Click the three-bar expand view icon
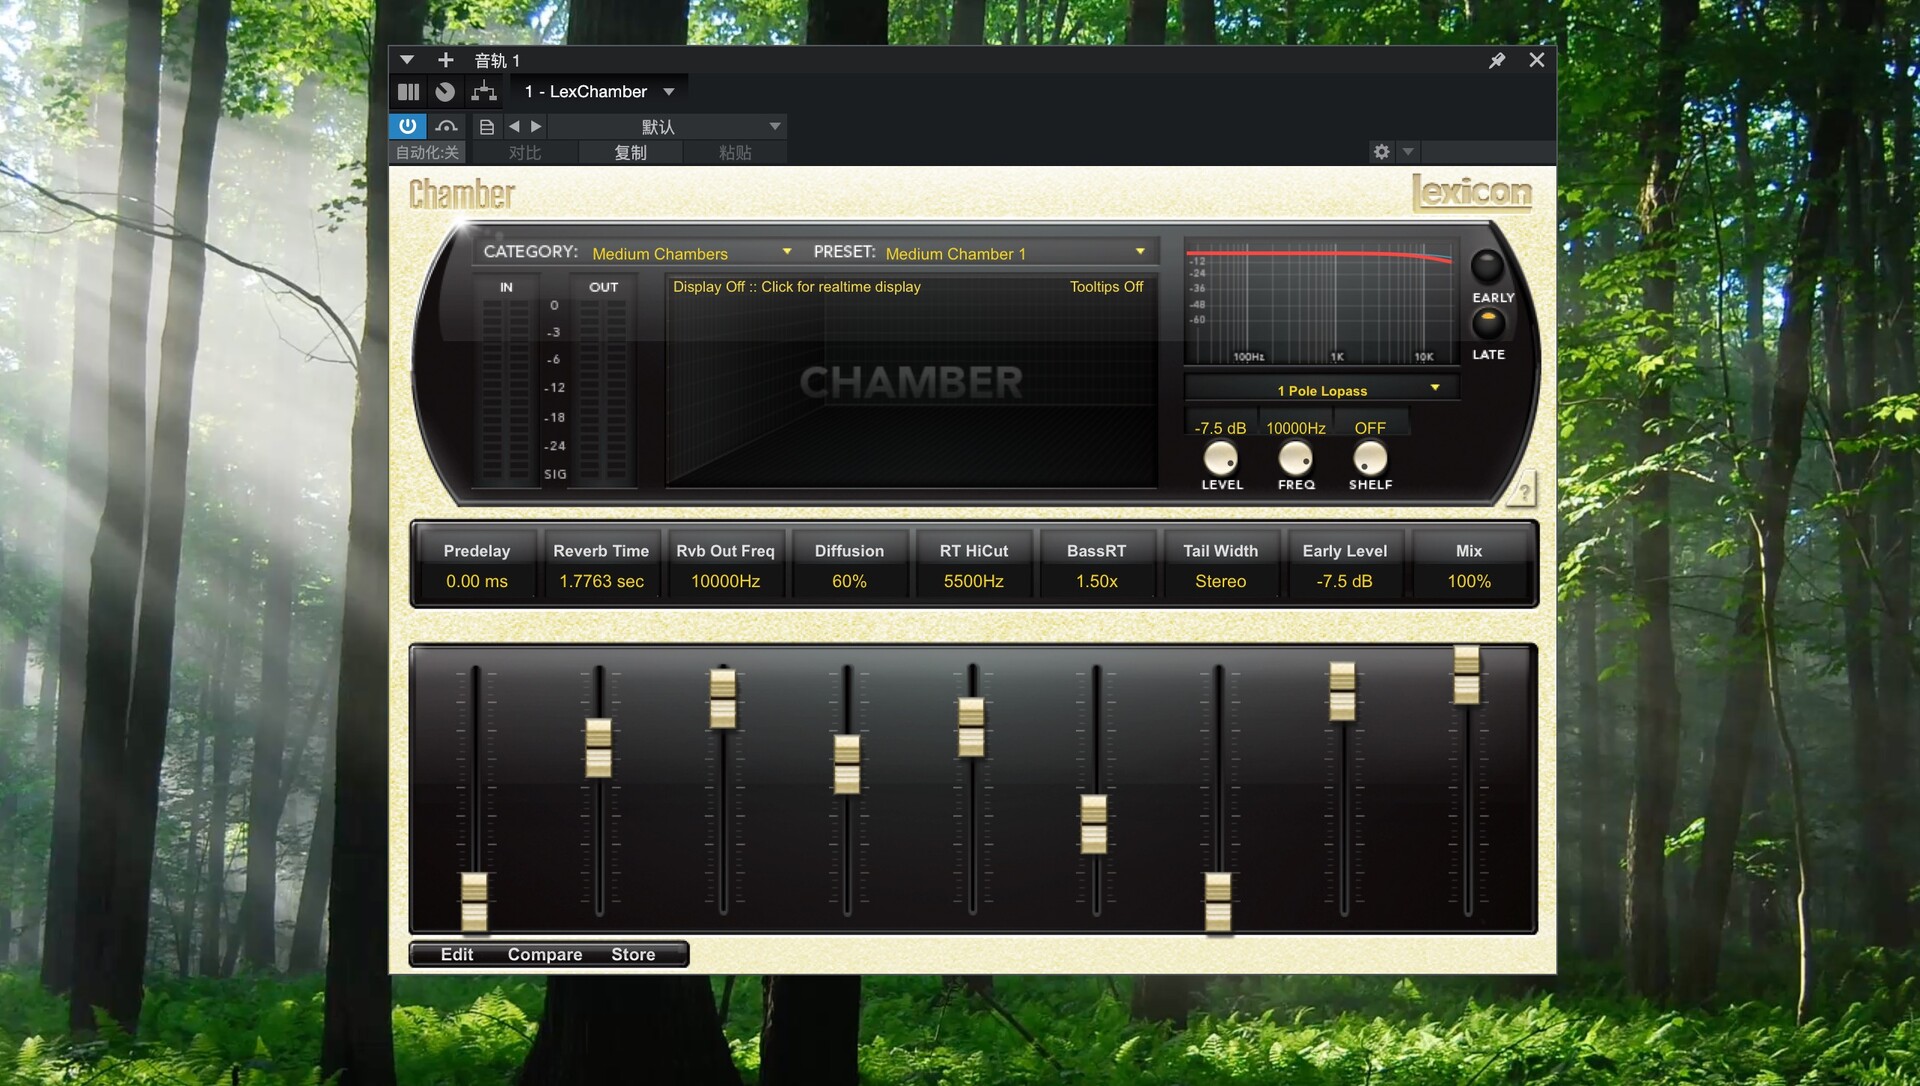Screen dimensions: 1920x1086 [408, 92]
